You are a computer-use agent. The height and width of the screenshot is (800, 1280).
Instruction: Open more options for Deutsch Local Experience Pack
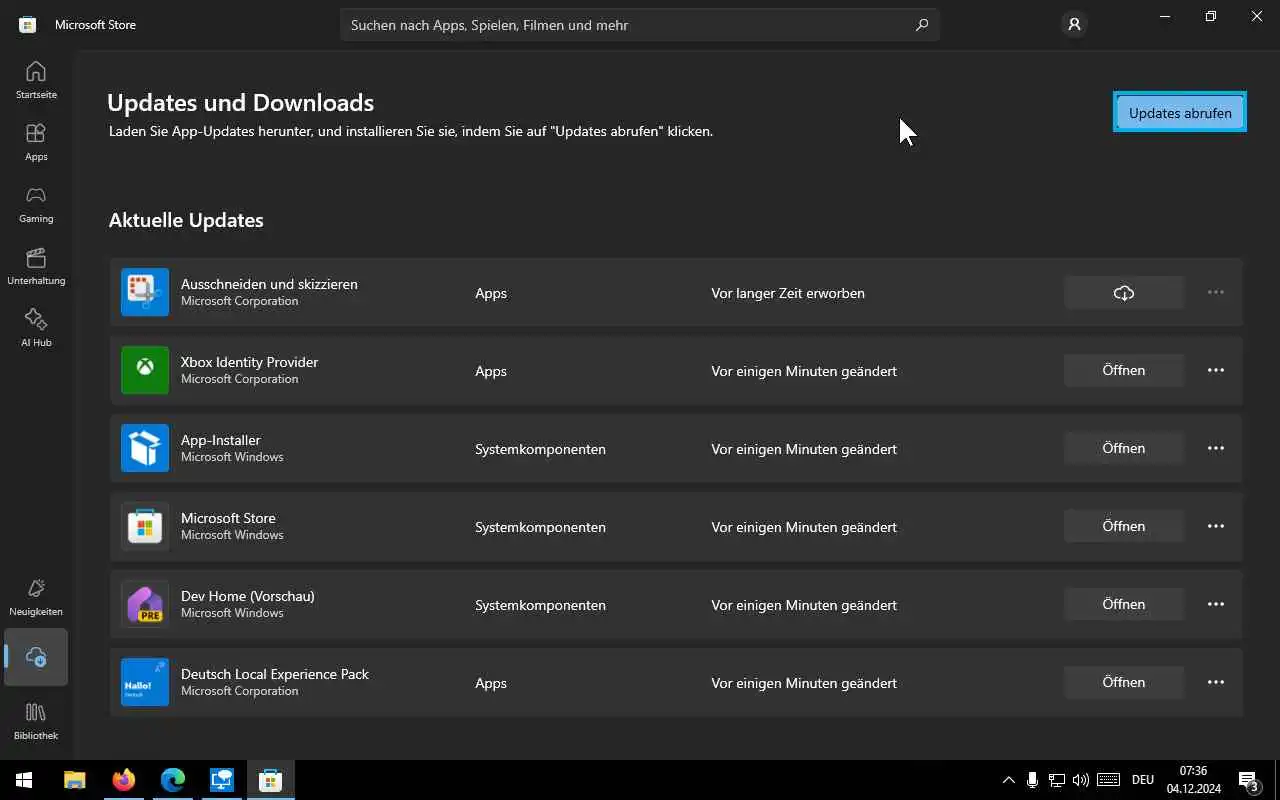(x=1216, y=682)
